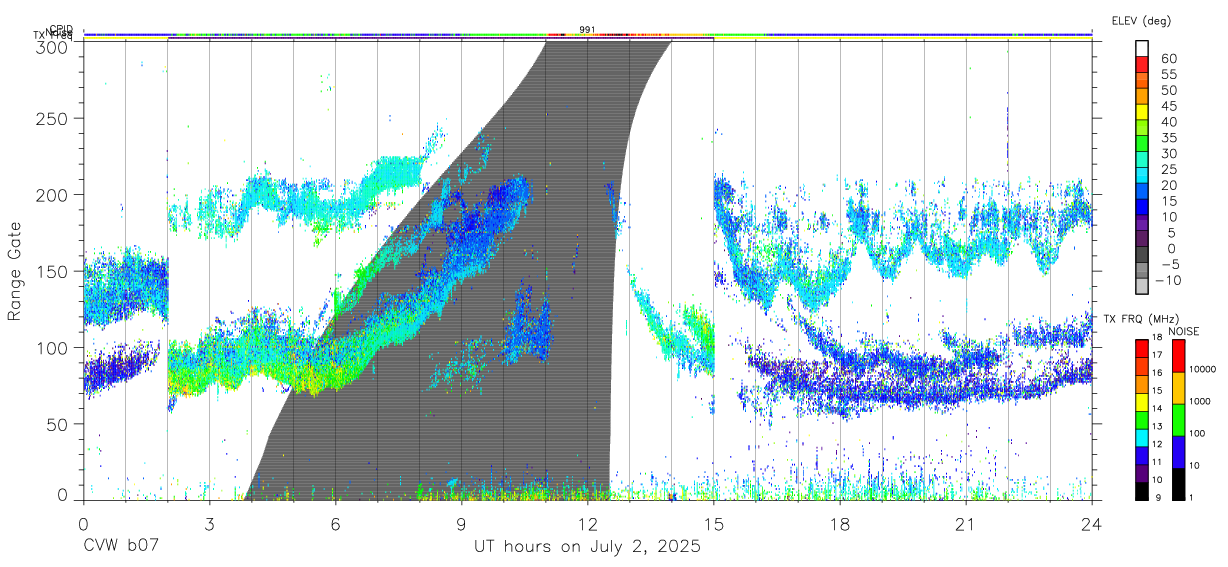The height and width of the screenshot is (567, 1228).
Task: Click x-axis tick label '12'
Action: (587, 524)
